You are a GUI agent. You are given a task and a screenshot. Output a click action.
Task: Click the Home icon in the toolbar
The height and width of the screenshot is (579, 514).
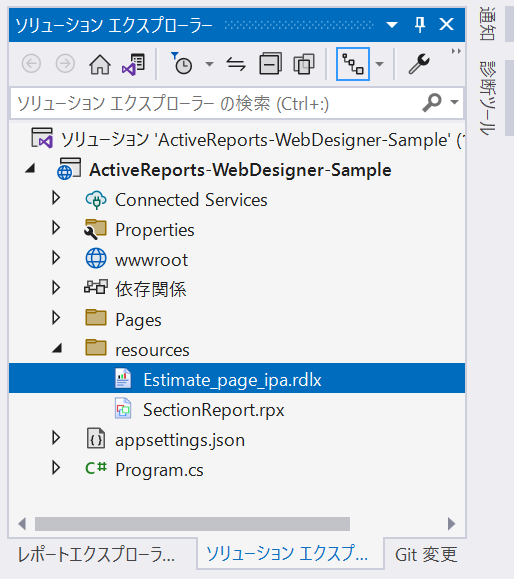pos(100,64)
